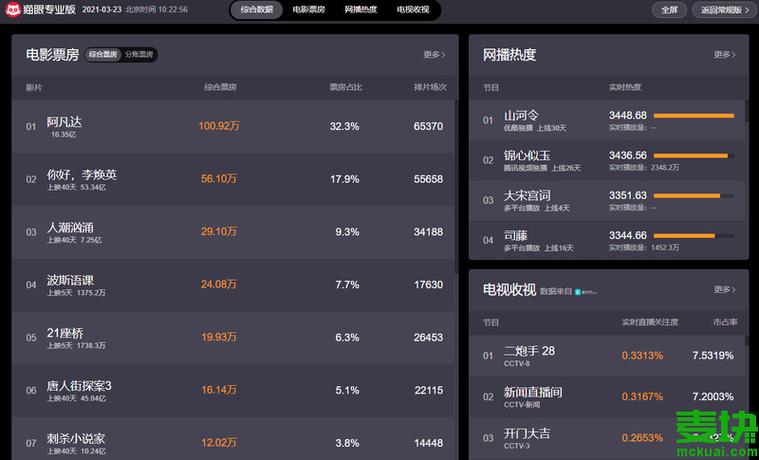Image resolution: width=759 pixels, height=460 pixels.
Task: Switch to the 综合数据 tab
Action: tap(257, 10)
